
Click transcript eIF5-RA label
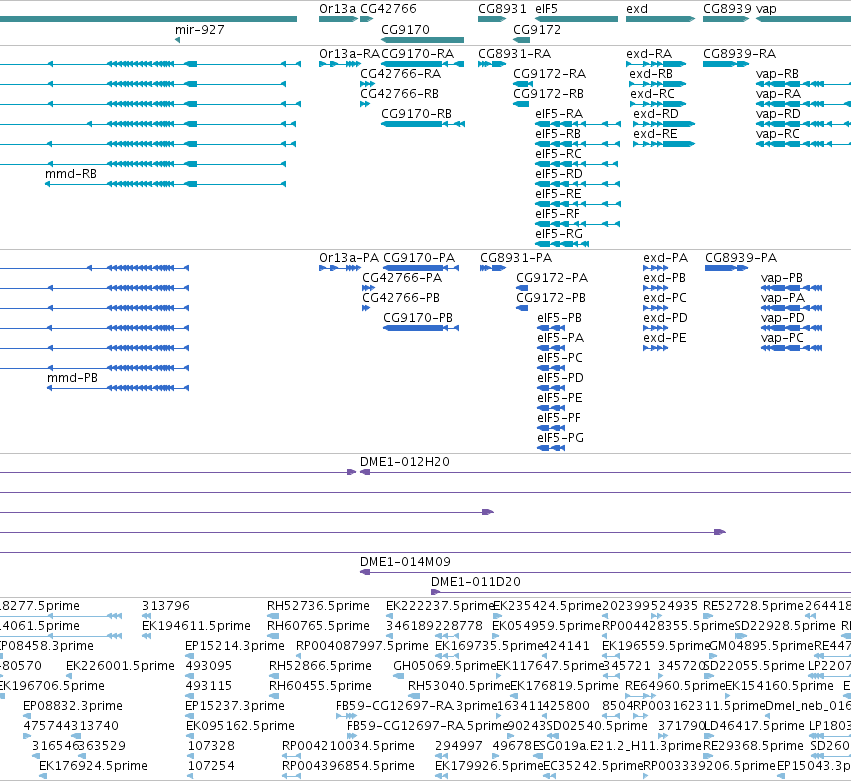click(559, 114)
